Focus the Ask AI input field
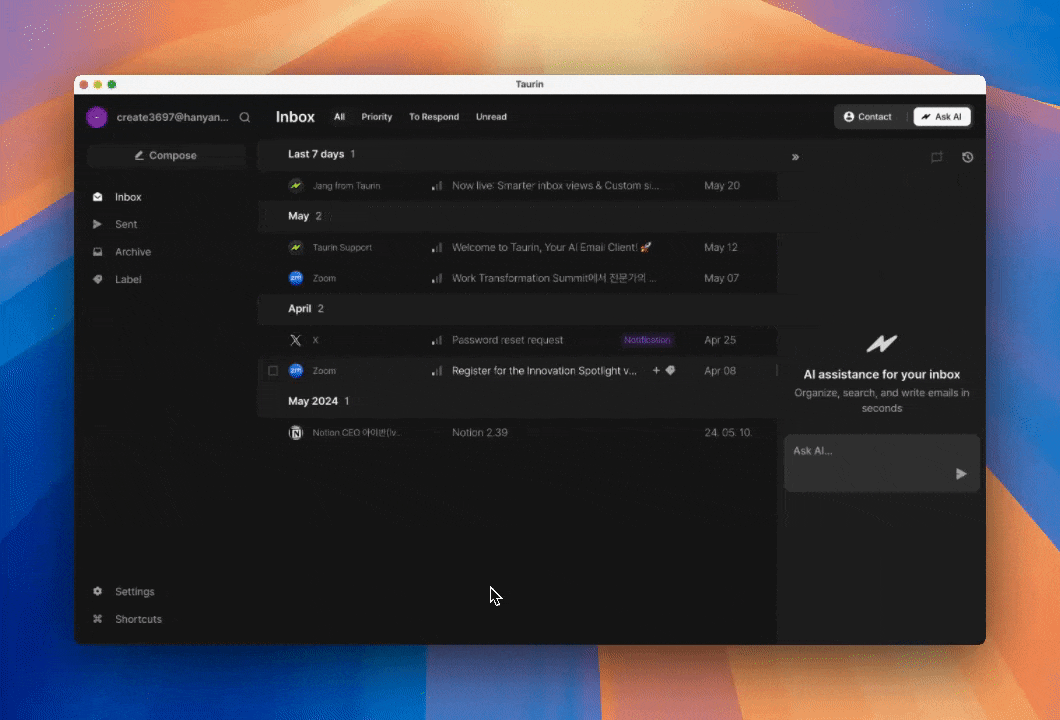 point(870,451)
